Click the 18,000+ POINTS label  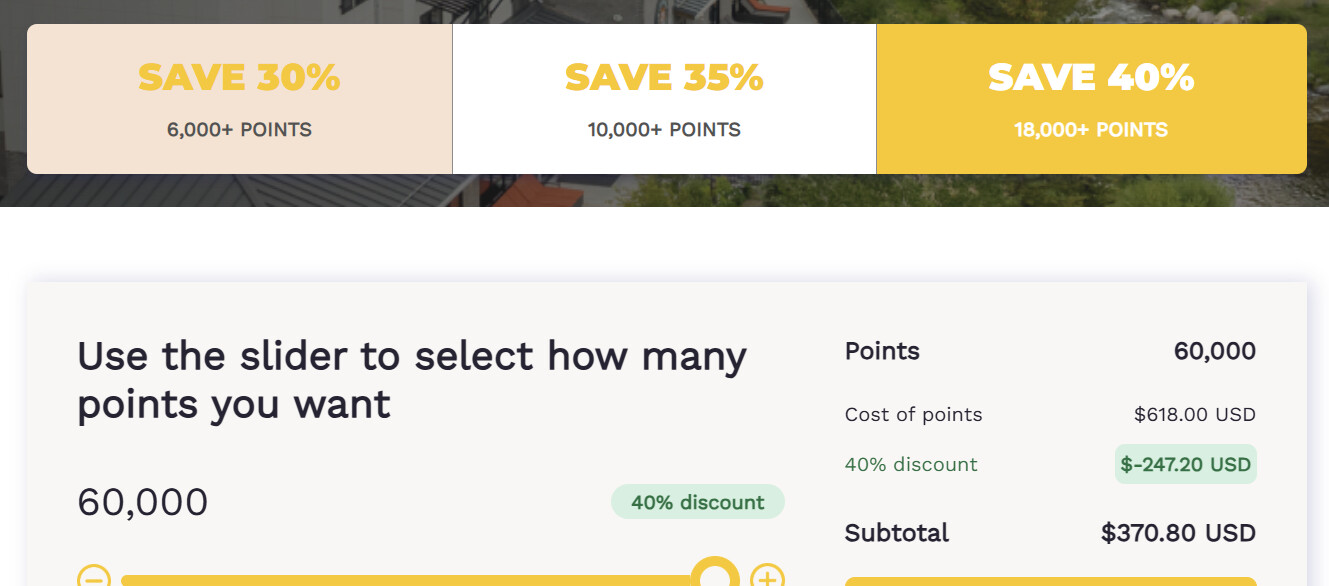pyautogui.click(x=1091, y=130)
